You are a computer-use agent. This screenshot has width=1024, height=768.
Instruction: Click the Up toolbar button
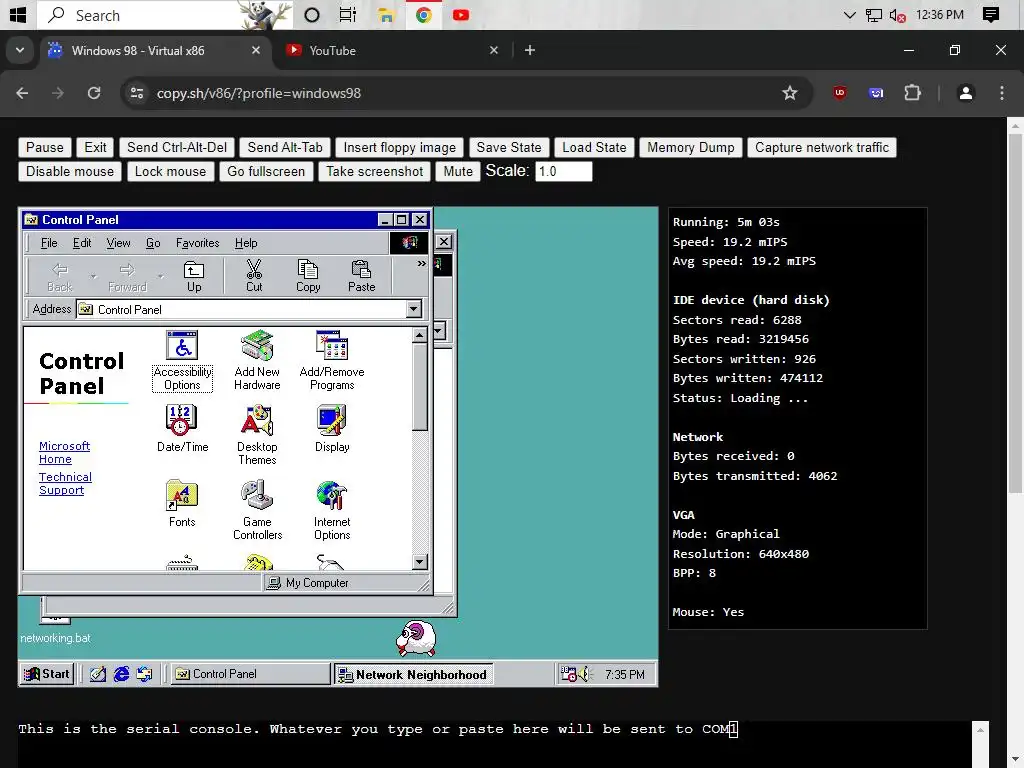[x=194, y=276]
